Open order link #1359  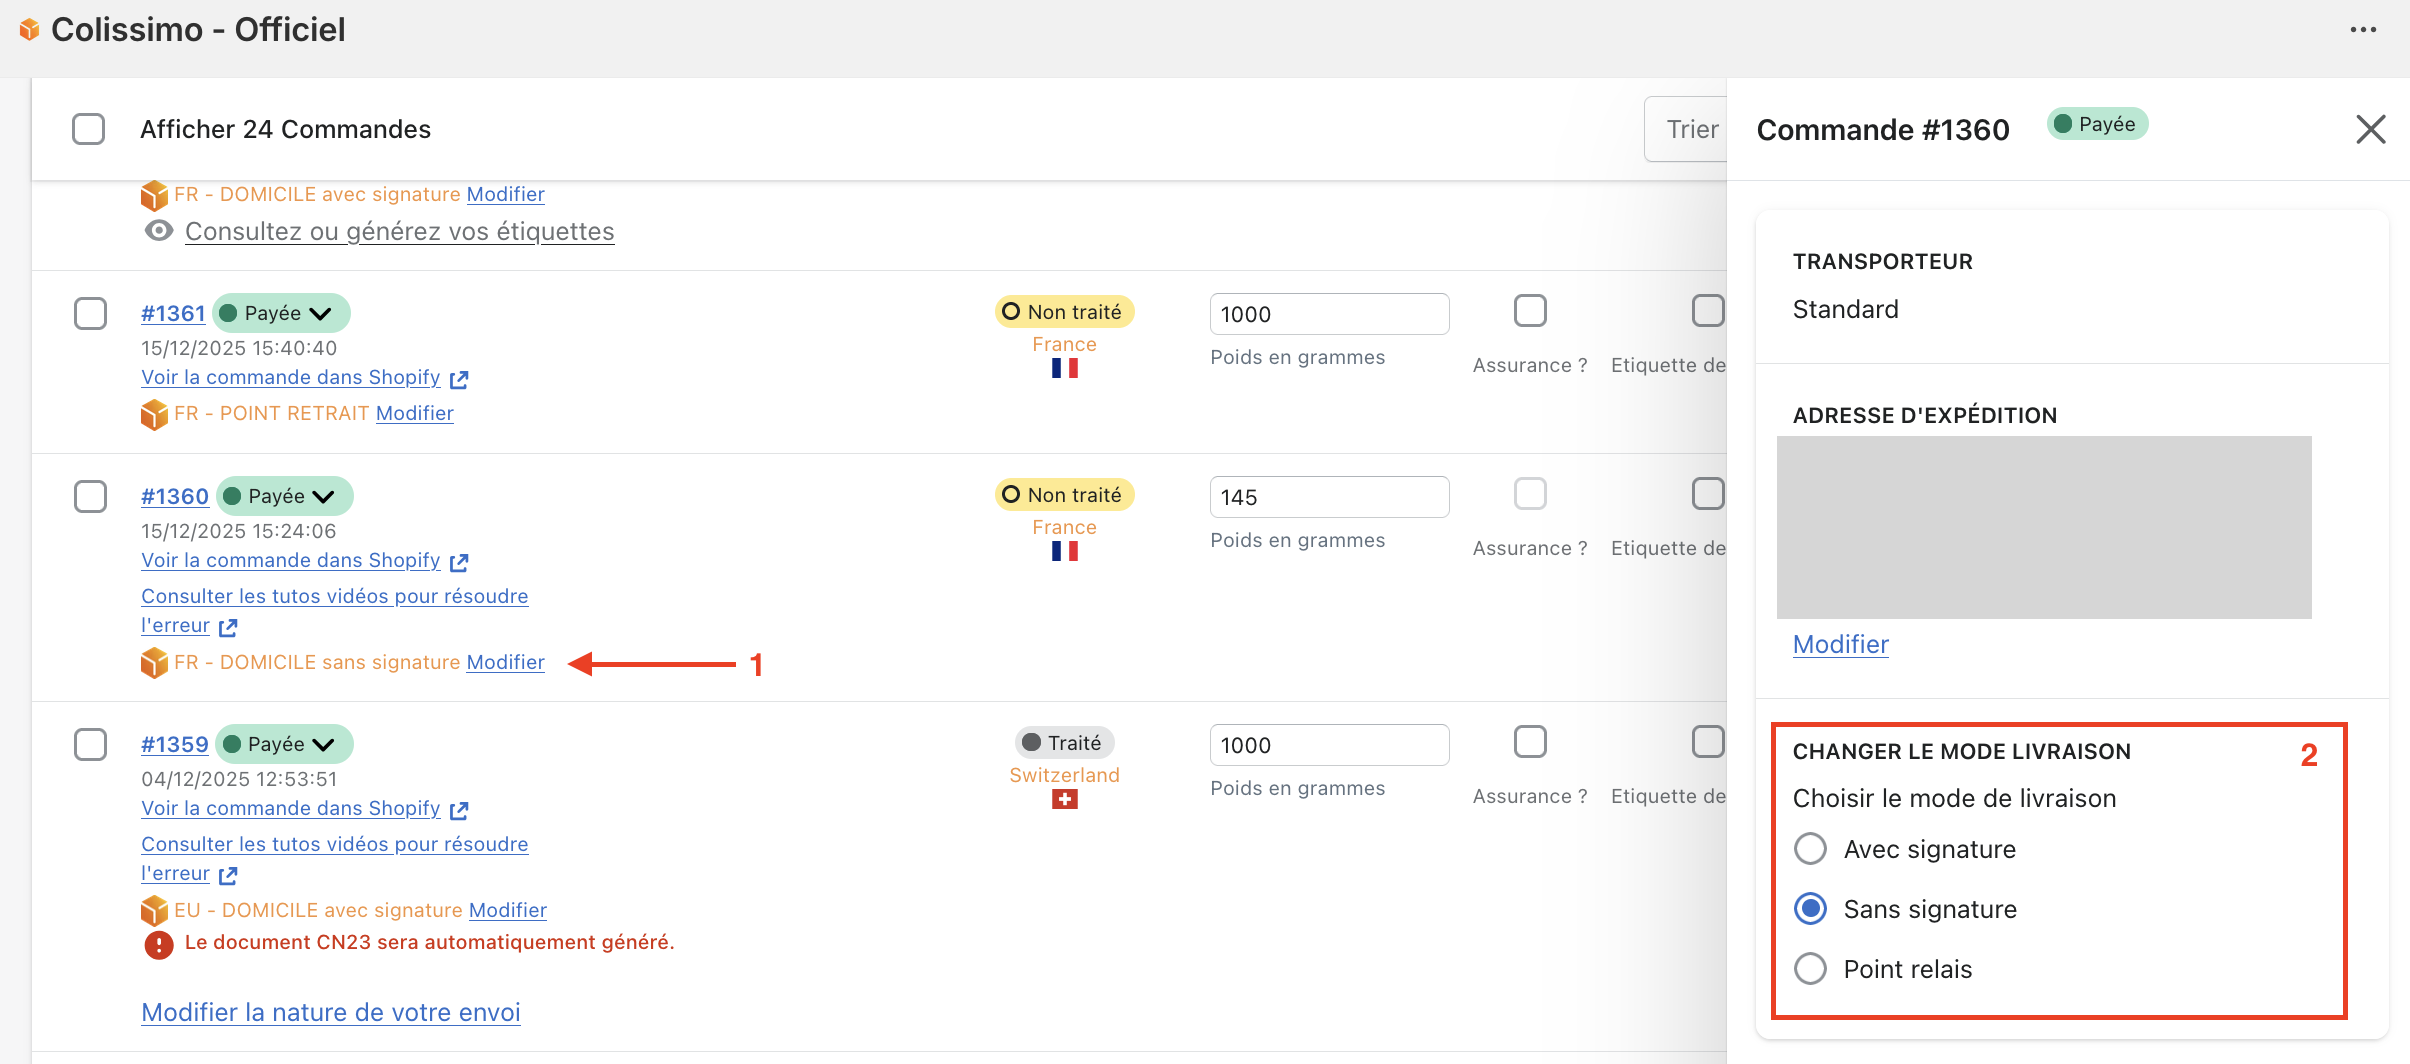(175, 744)
